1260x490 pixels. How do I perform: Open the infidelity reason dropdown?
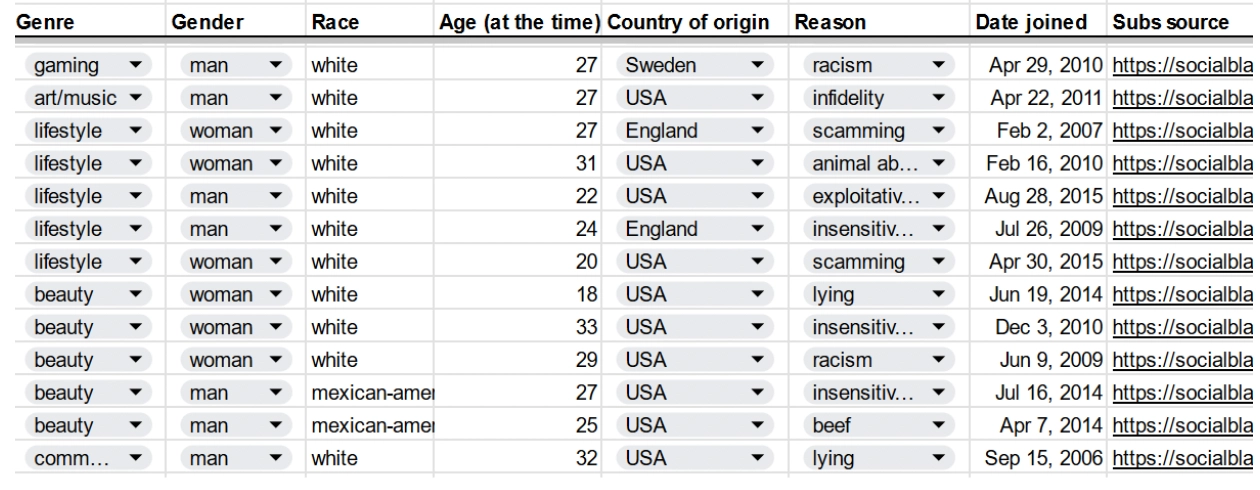(937, 97)
